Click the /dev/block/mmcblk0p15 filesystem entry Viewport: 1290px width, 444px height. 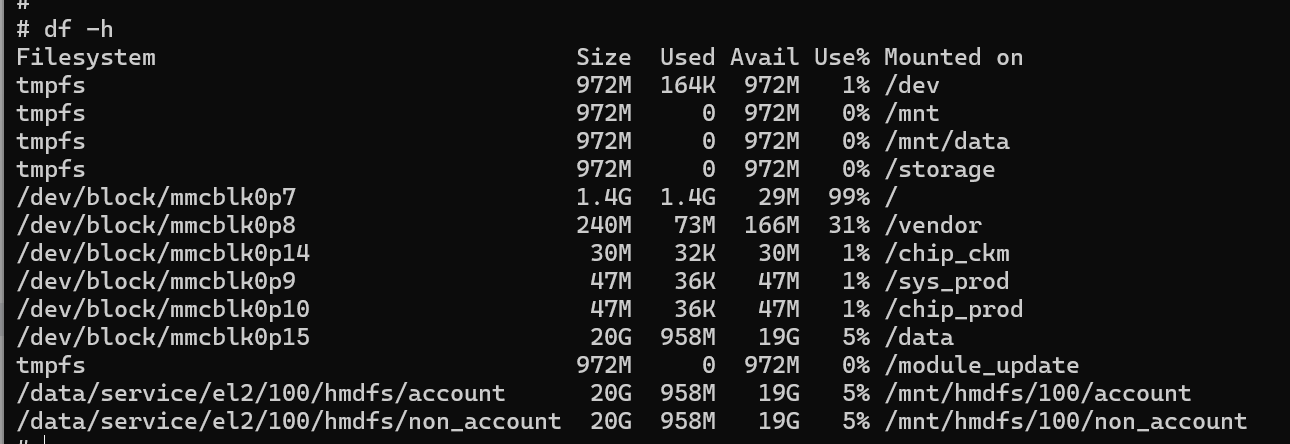coord(163,337)
